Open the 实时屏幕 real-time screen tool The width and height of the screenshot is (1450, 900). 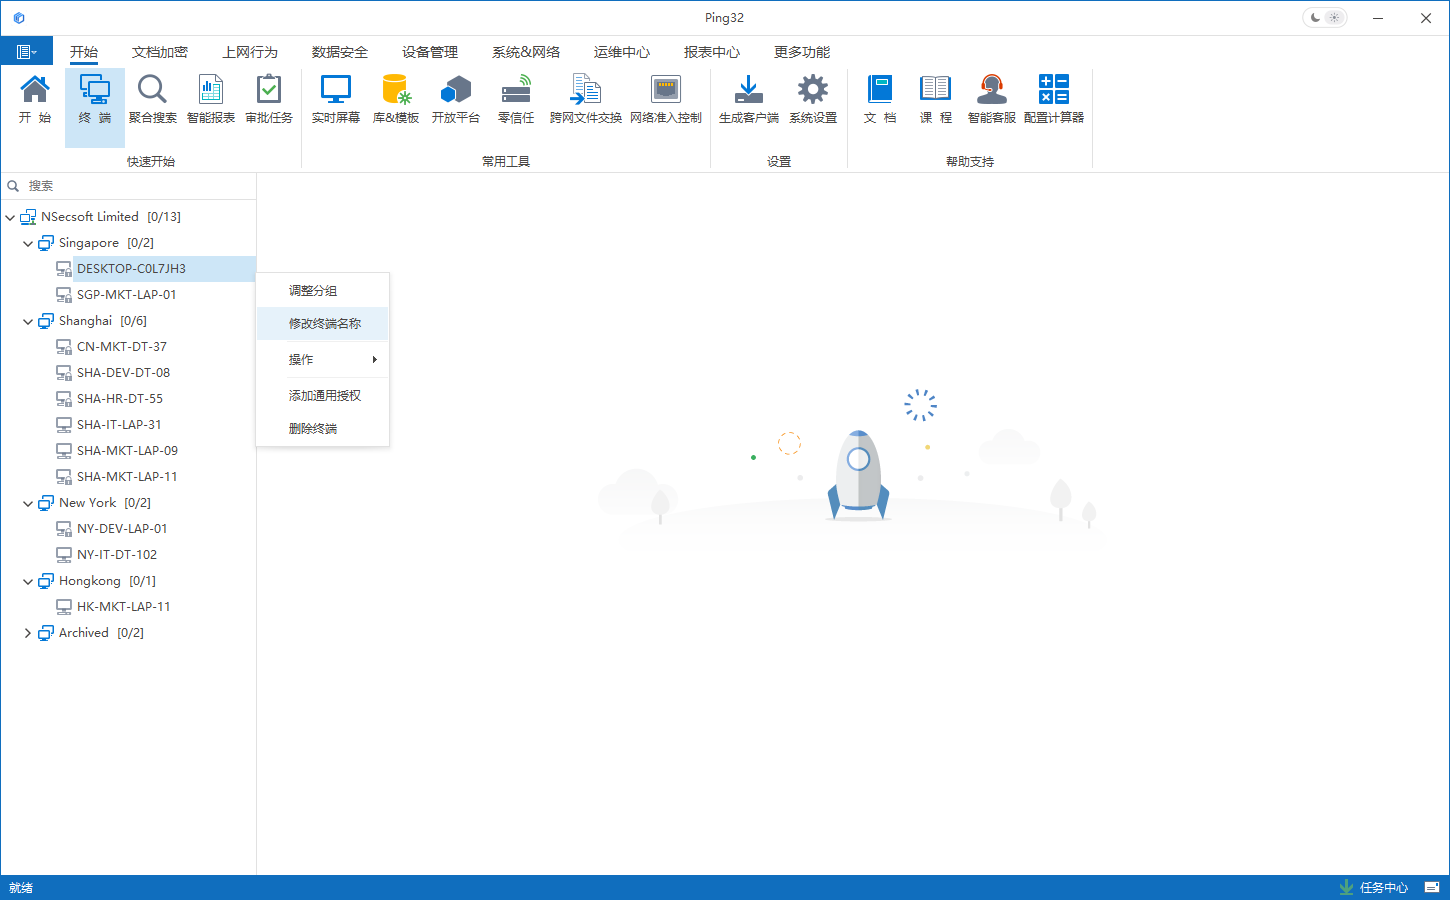[x=335, y=99]
